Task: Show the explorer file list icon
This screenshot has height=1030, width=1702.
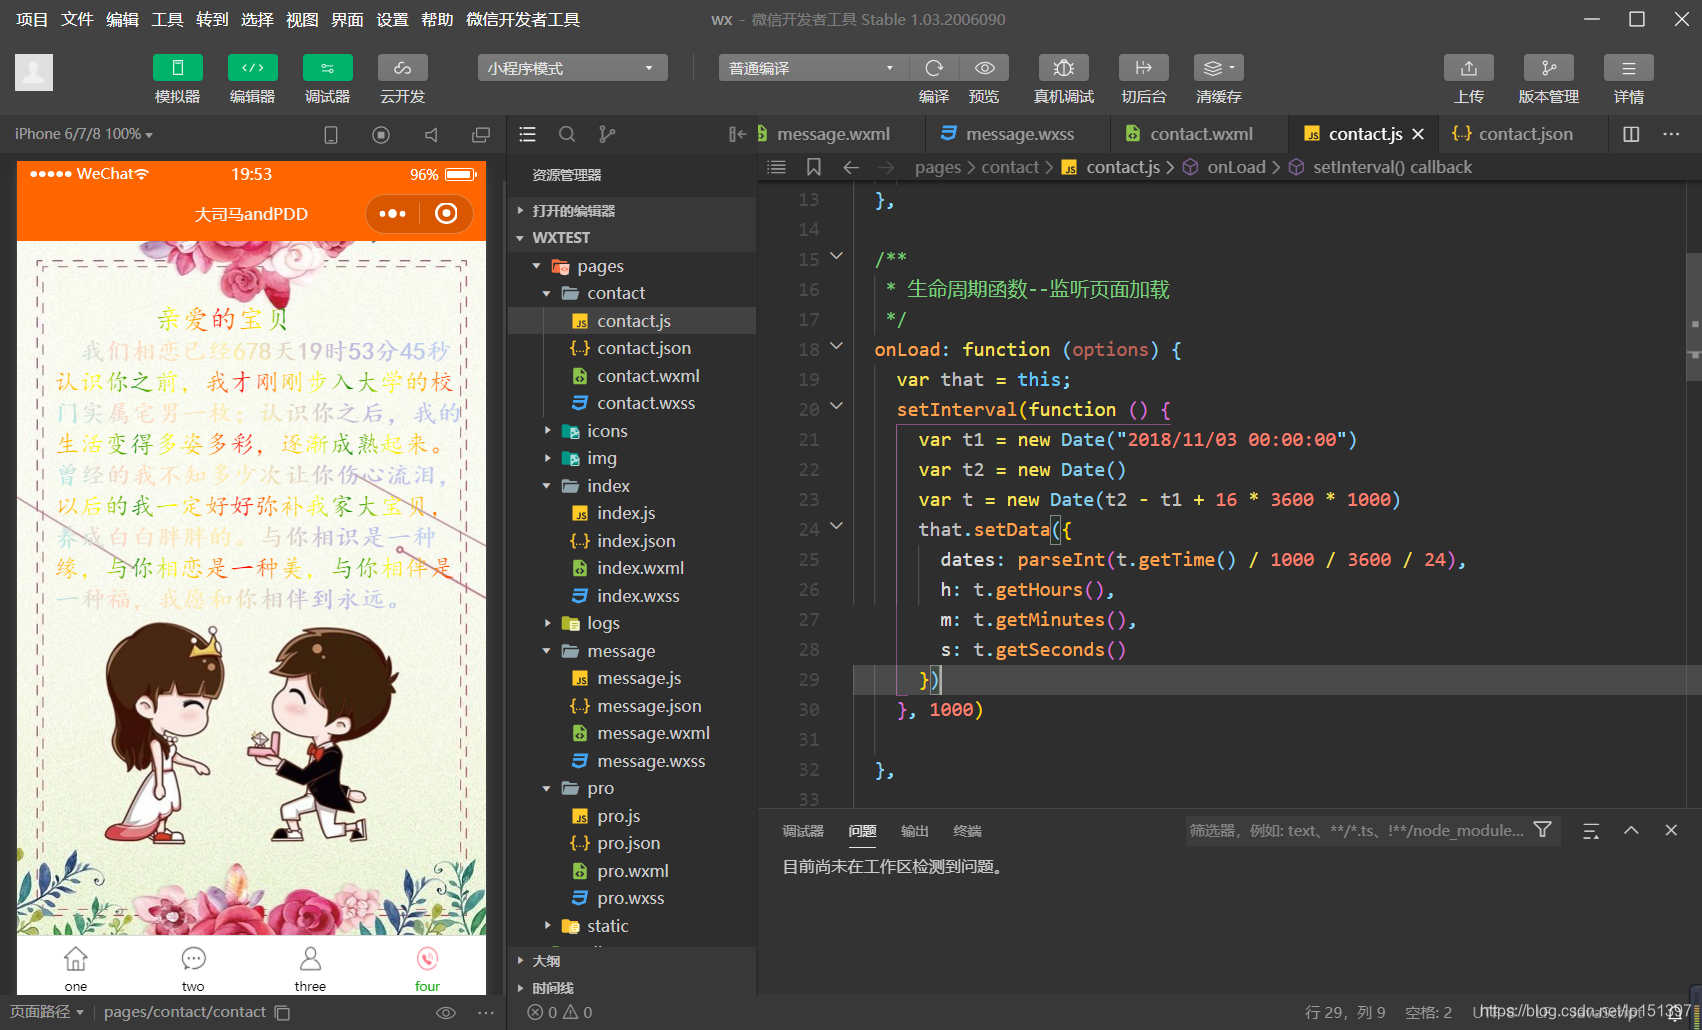Action: coord(528,134)
